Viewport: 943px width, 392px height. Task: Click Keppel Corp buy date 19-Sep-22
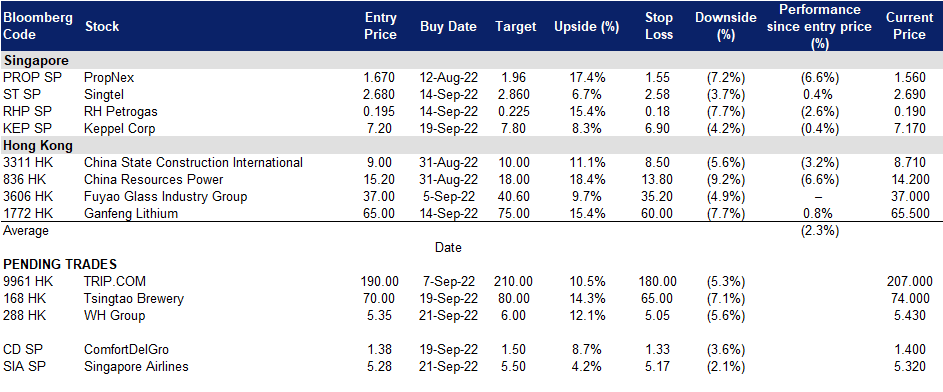(x=449, y=129)
